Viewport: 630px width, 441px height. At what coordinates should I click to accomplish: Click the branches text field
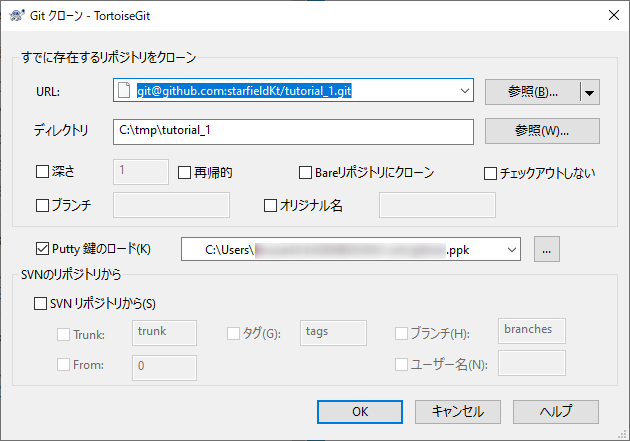(532, 331)
